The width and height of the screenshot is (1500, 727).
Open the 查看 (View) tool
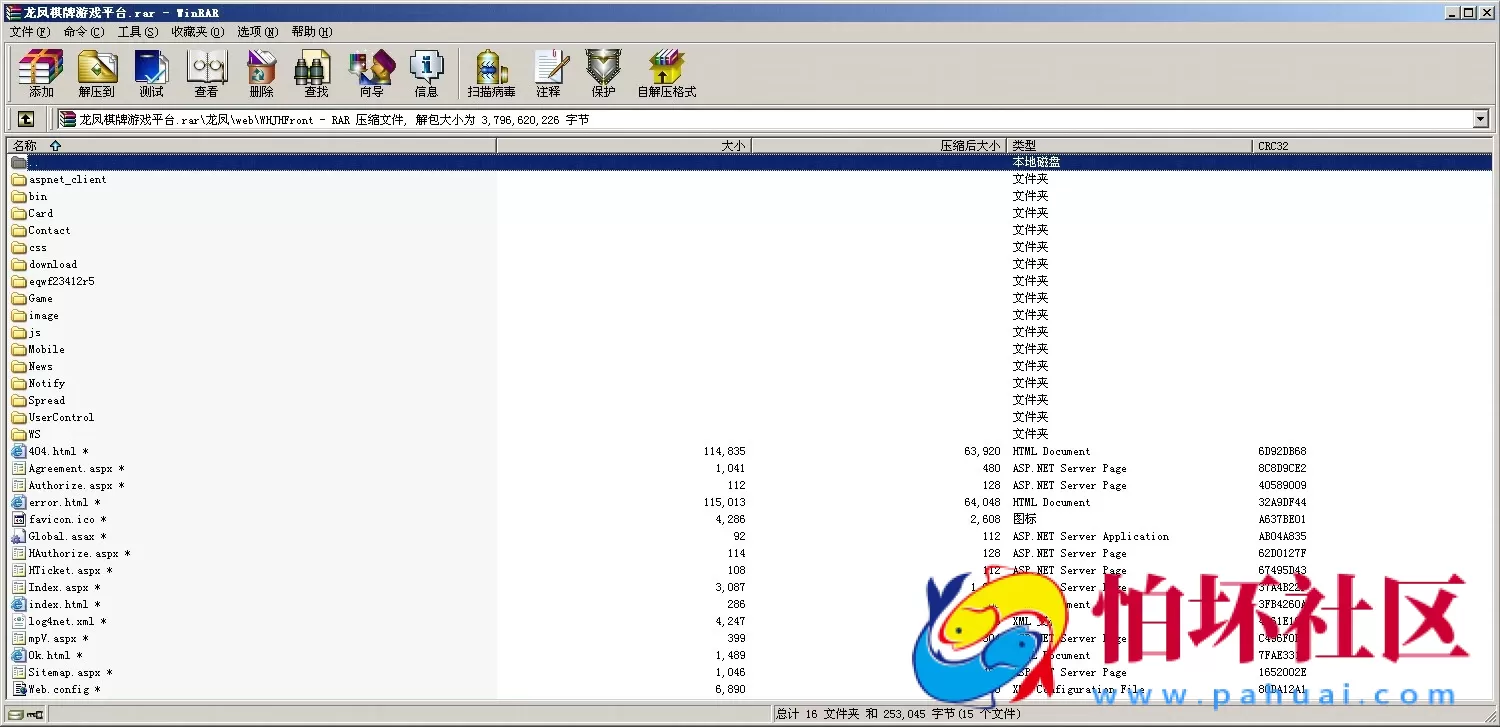click(206, 74)
